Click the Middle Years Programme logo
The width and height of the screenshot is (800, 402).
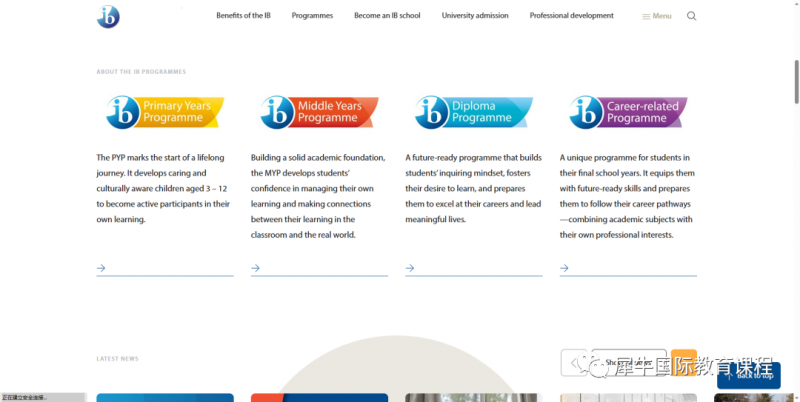click(319, 112)
